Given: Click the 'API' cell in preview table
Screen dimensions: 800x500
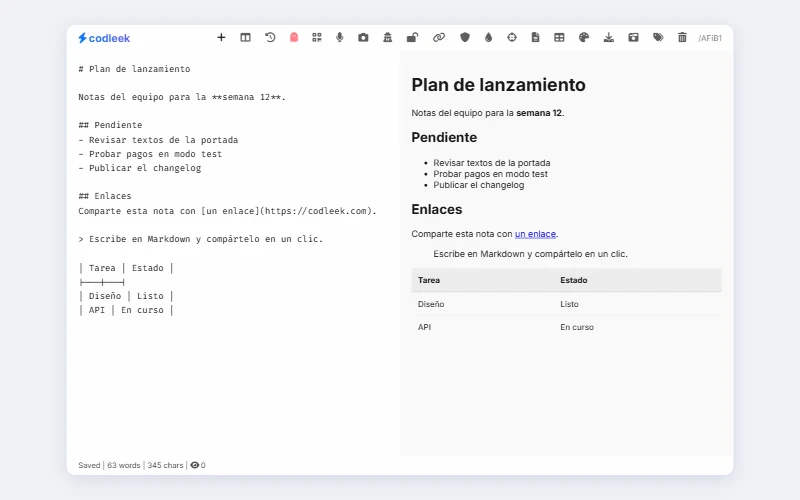Looking at the screenshot, I should [424, 327].
